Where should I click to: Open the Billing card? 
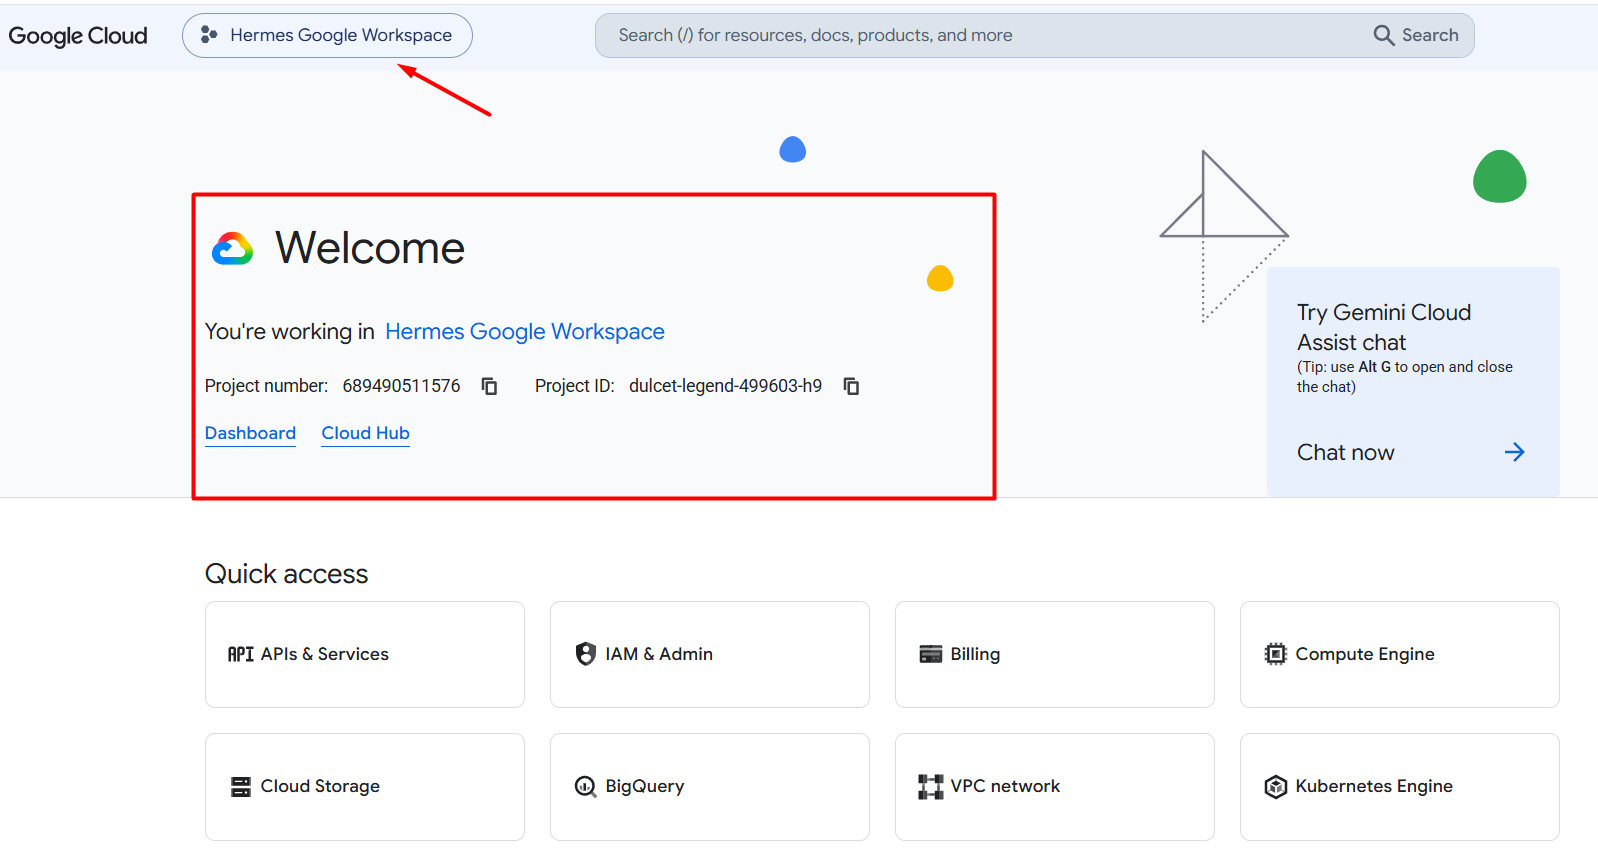(1055, 654)
